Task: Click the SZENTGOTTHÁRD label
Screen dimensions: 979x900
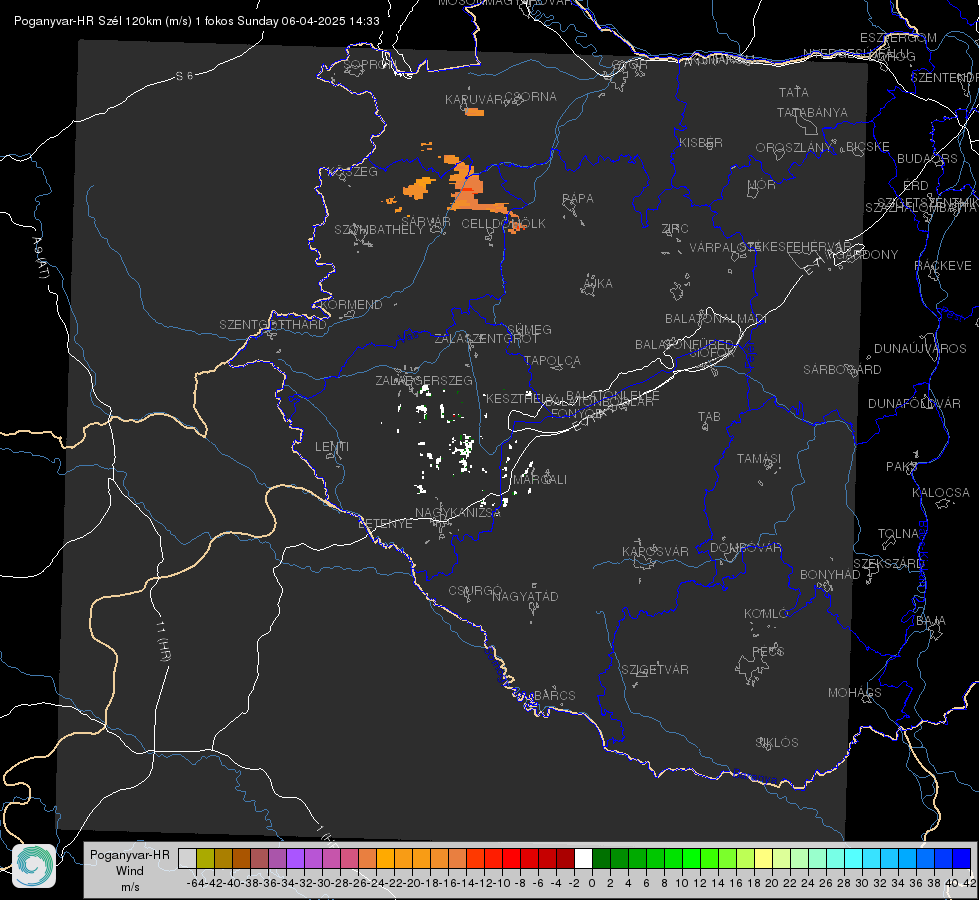Action: [273, 325]
